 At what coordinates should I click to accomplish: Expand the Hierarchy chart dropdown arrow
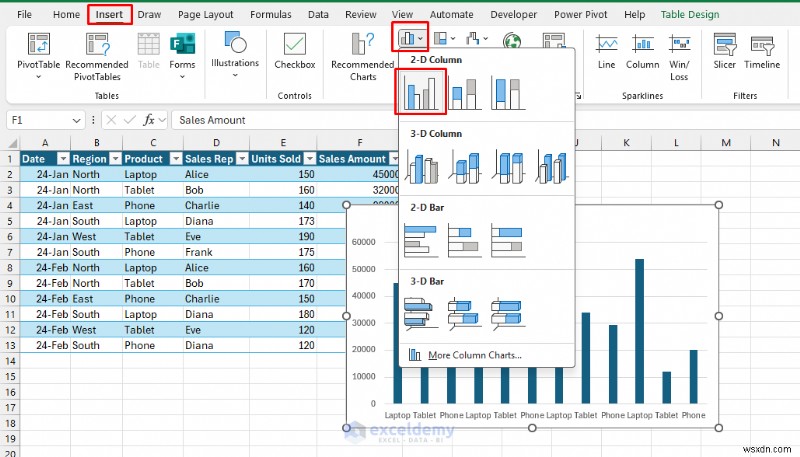[x=453, y=38]
